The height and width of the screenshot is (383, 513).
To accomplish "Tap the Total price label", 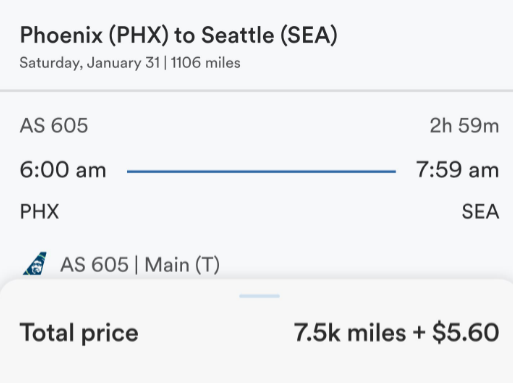I will tap(79, 333).
